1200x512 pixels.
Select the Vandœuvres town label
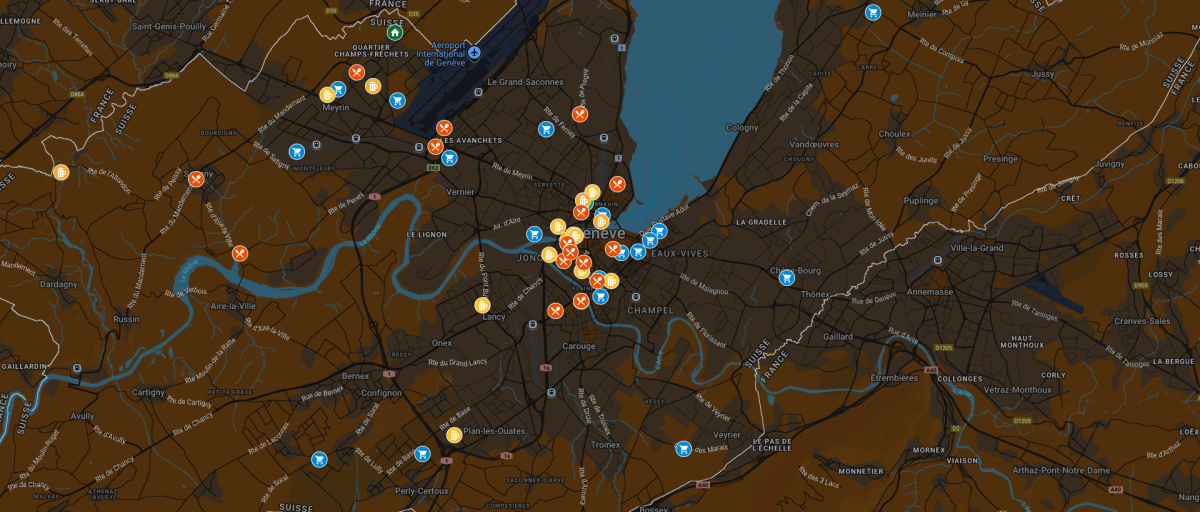(x=812, y=144)
